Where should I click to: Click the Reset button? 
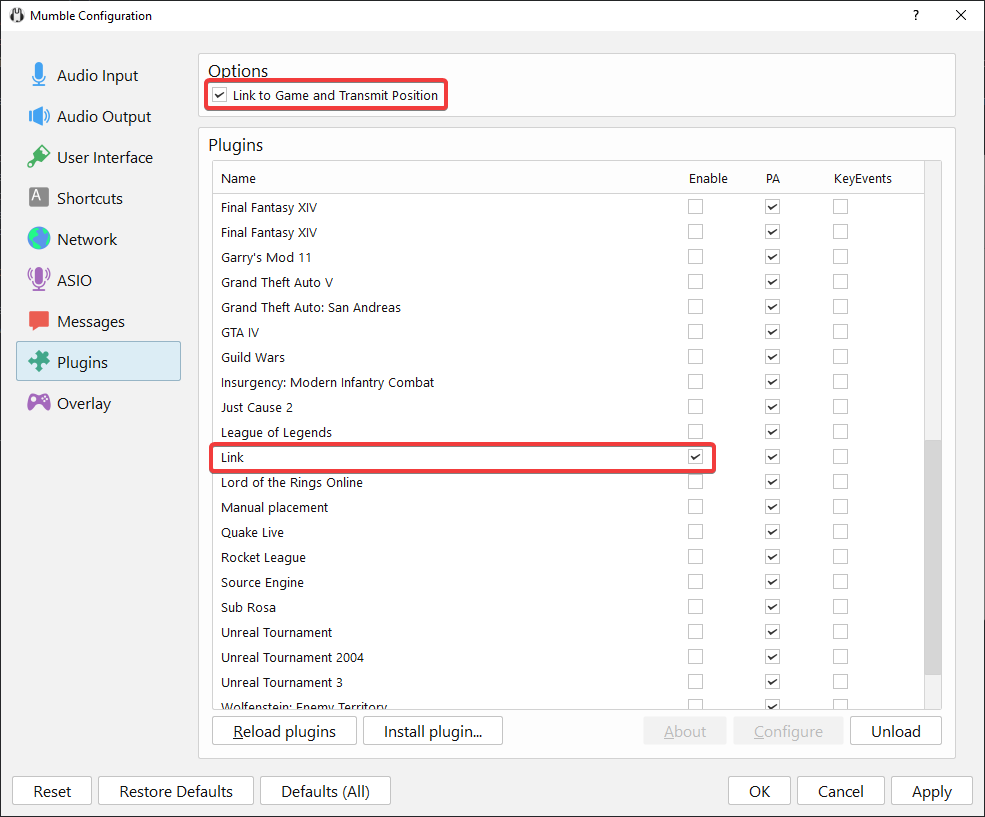[52, 791]
